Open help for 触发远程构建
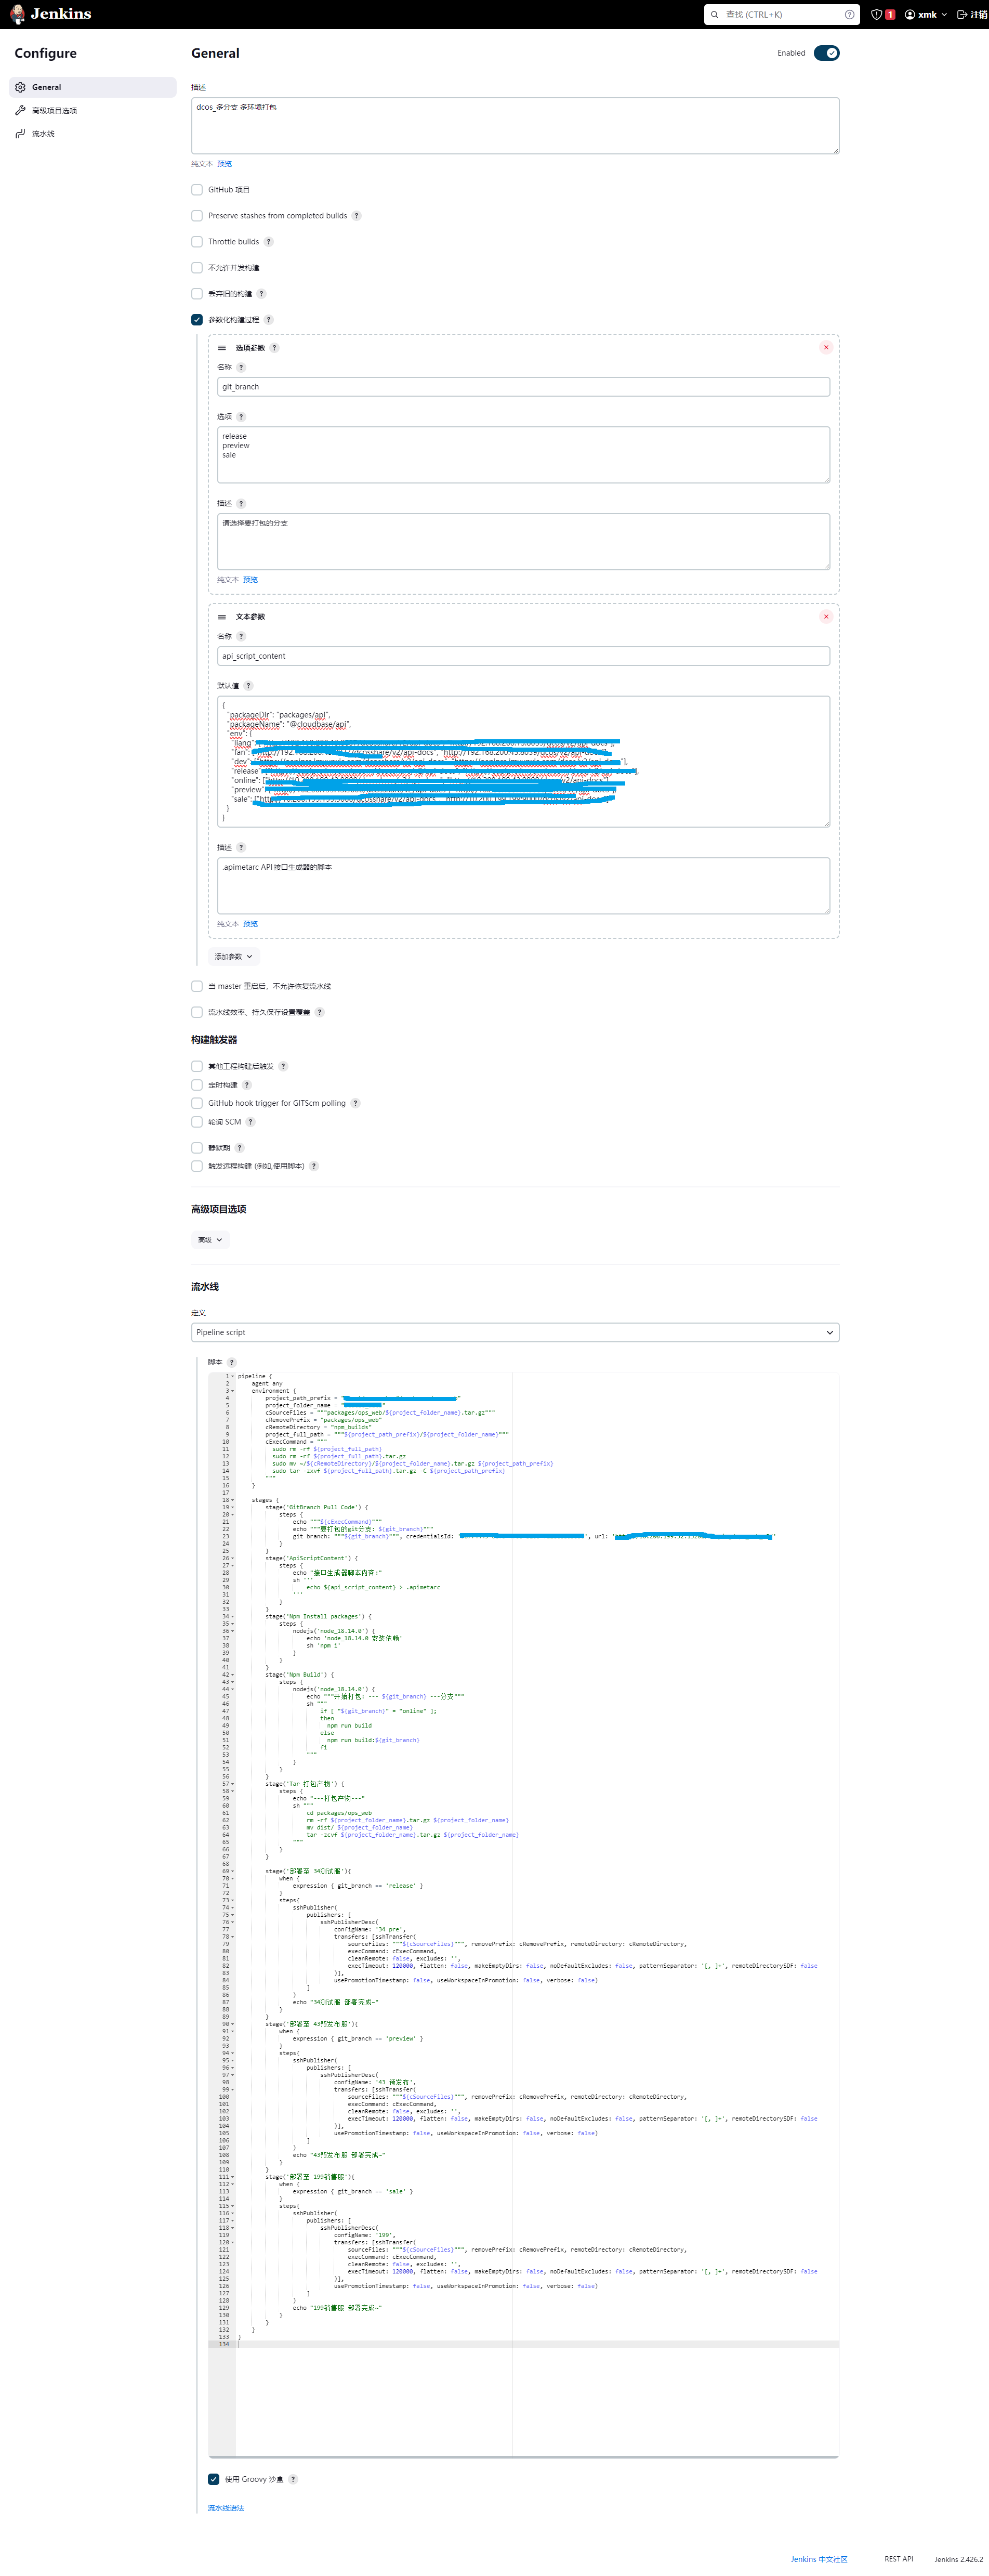989x2576 pixels. pyautogui.click(x=314, y=1166)
